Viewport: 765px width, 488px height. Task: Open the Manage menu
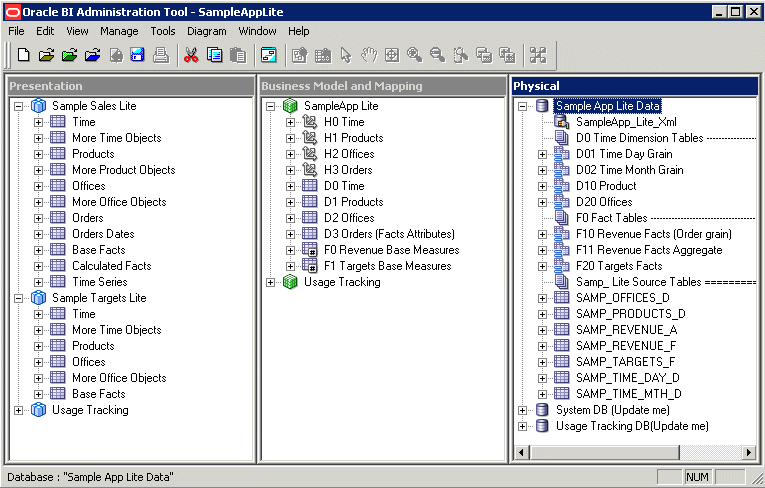pyautogui.click(x=119, y=31)
